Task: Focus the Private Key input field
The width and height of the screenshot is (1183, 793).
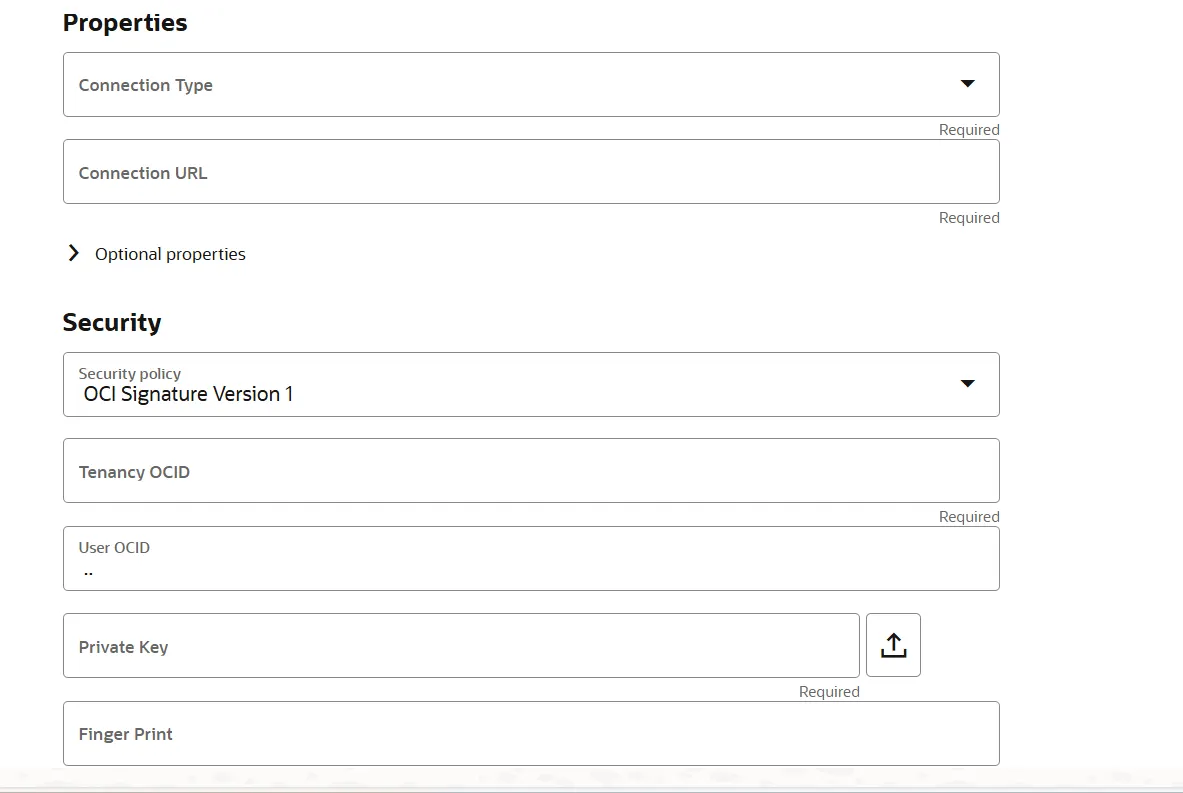Action: point(460,645)
